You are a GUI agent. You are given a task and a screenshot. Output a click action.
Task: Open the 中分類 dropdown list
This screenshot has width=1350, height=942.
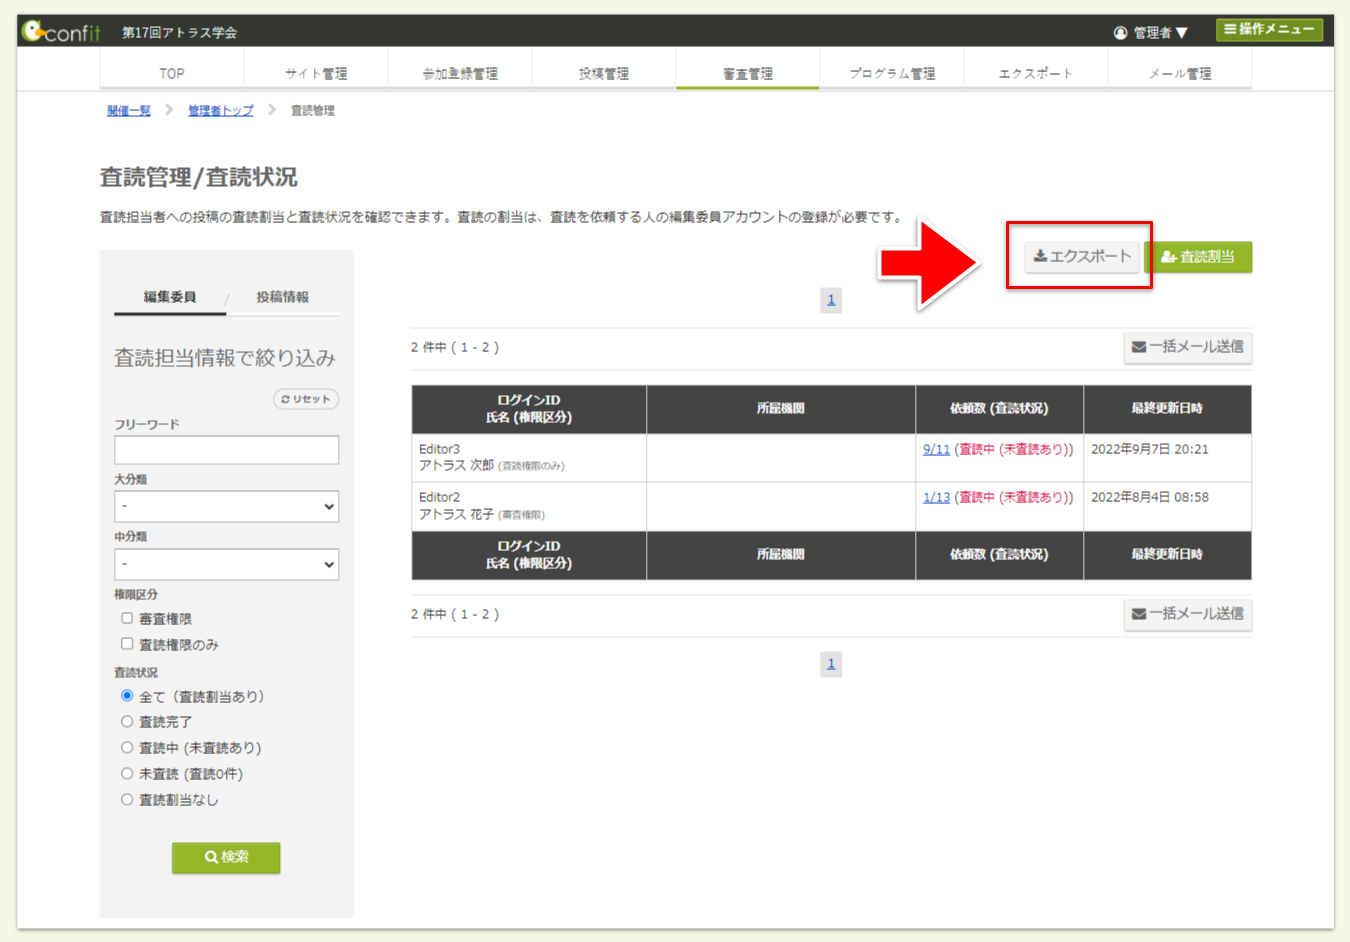click(x=226, y=565)
